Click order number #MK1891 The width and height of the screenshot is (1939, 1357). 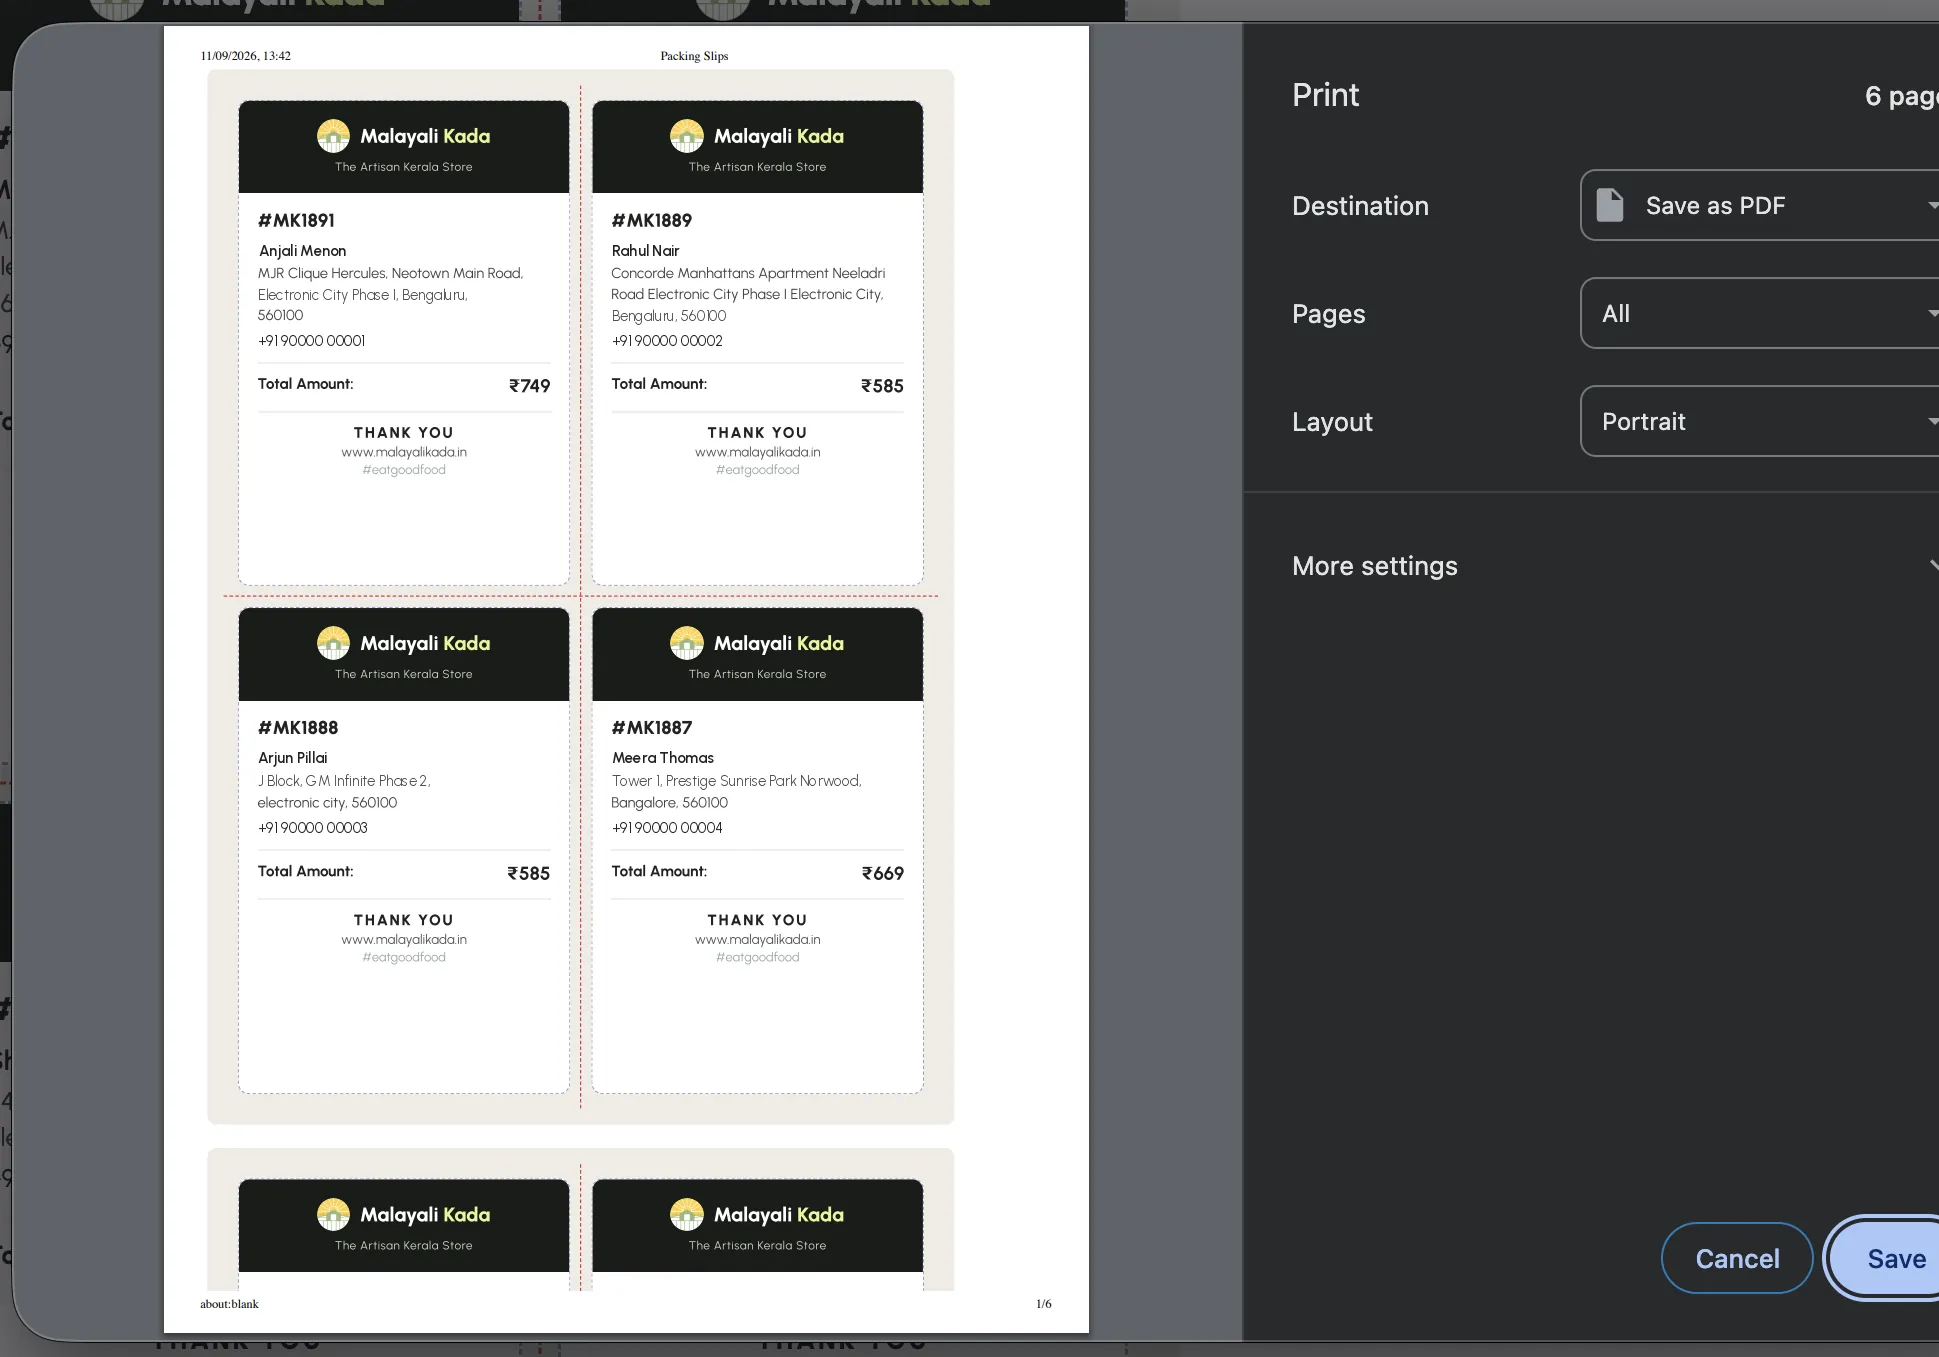pos(296,220)
